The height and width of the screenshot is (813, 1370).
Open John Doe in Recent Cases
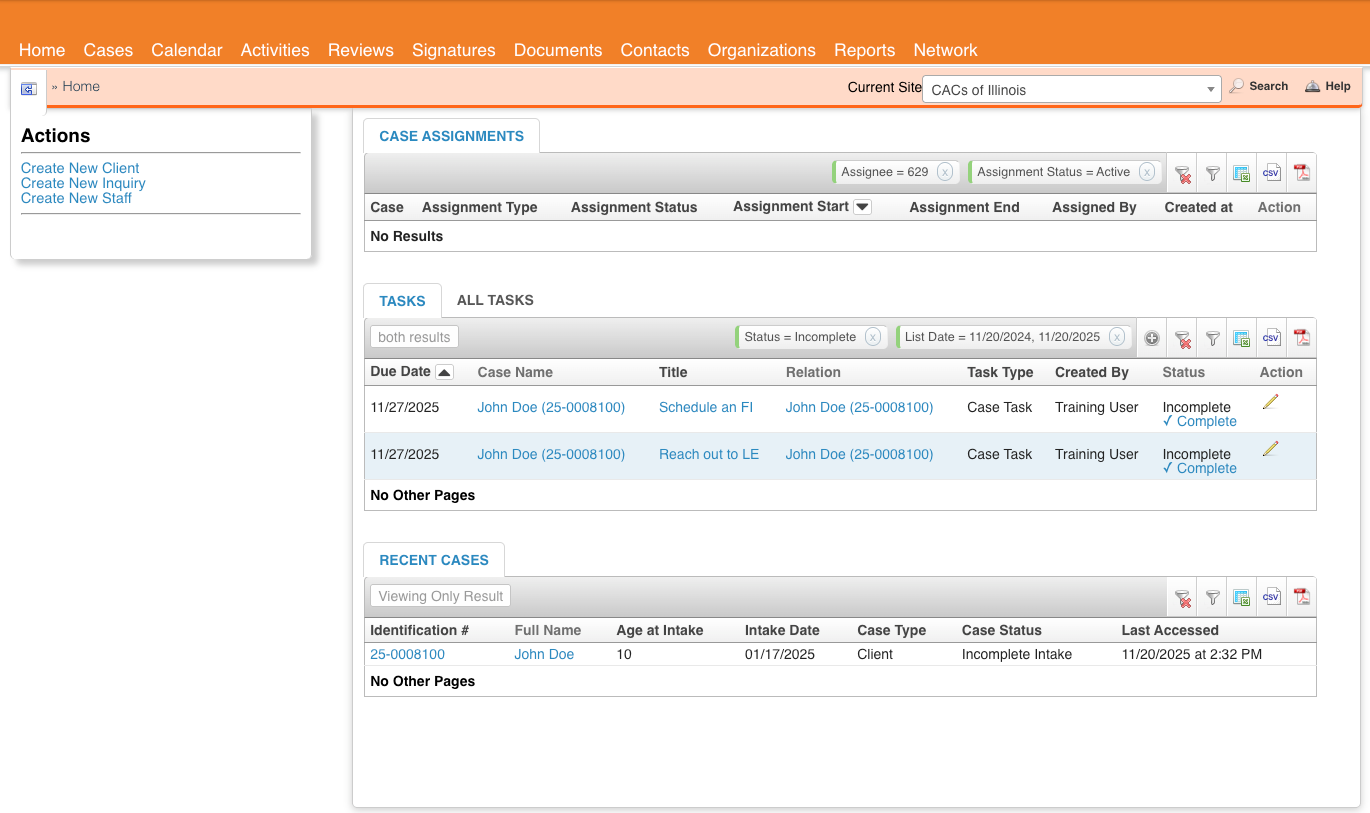(544, 654)
